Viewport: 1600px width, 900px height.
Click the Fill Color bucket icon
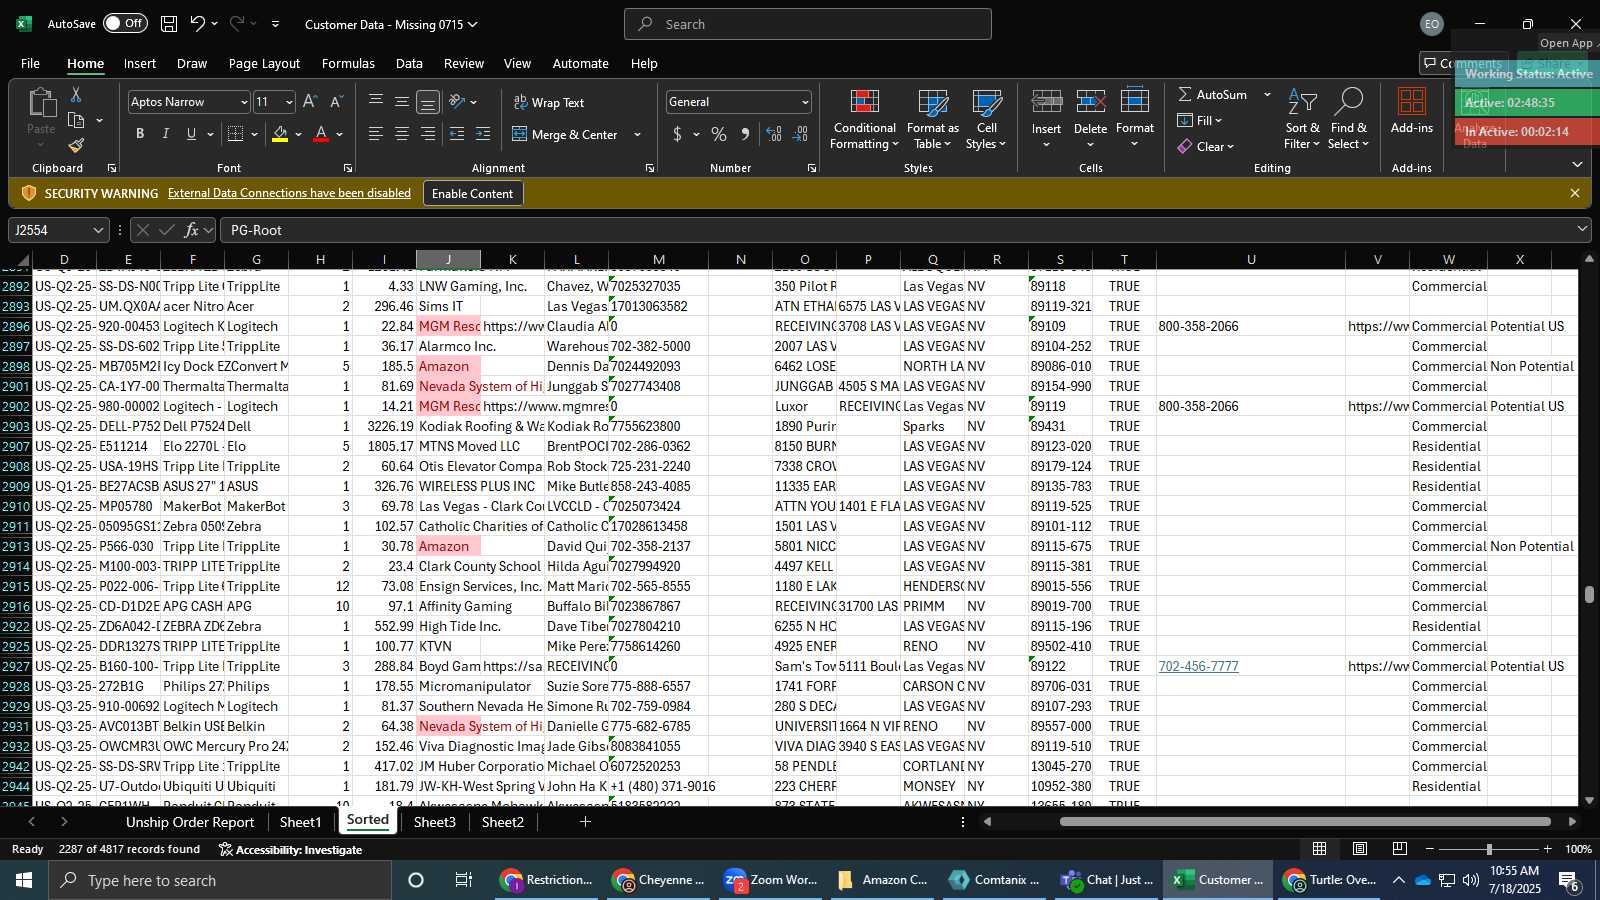pyautogui.click(x=280, y=134)
